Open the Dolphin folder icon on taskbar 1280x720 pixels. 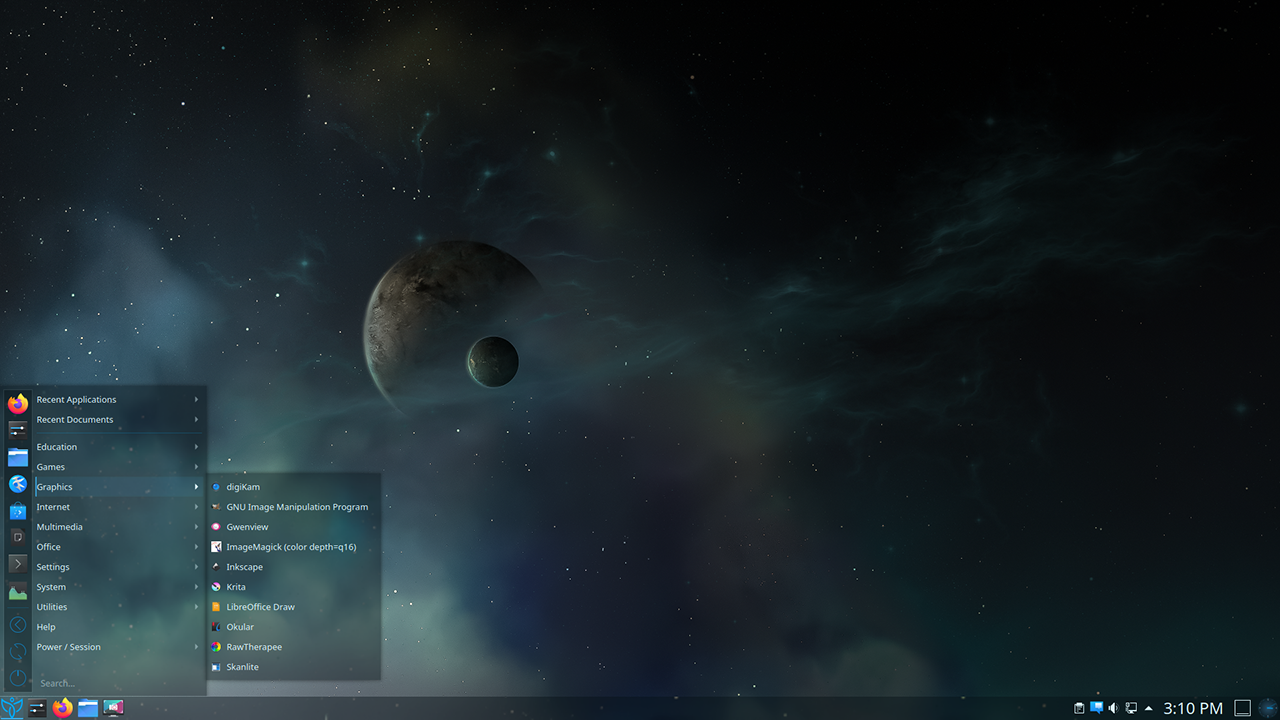tap(88, 708)
